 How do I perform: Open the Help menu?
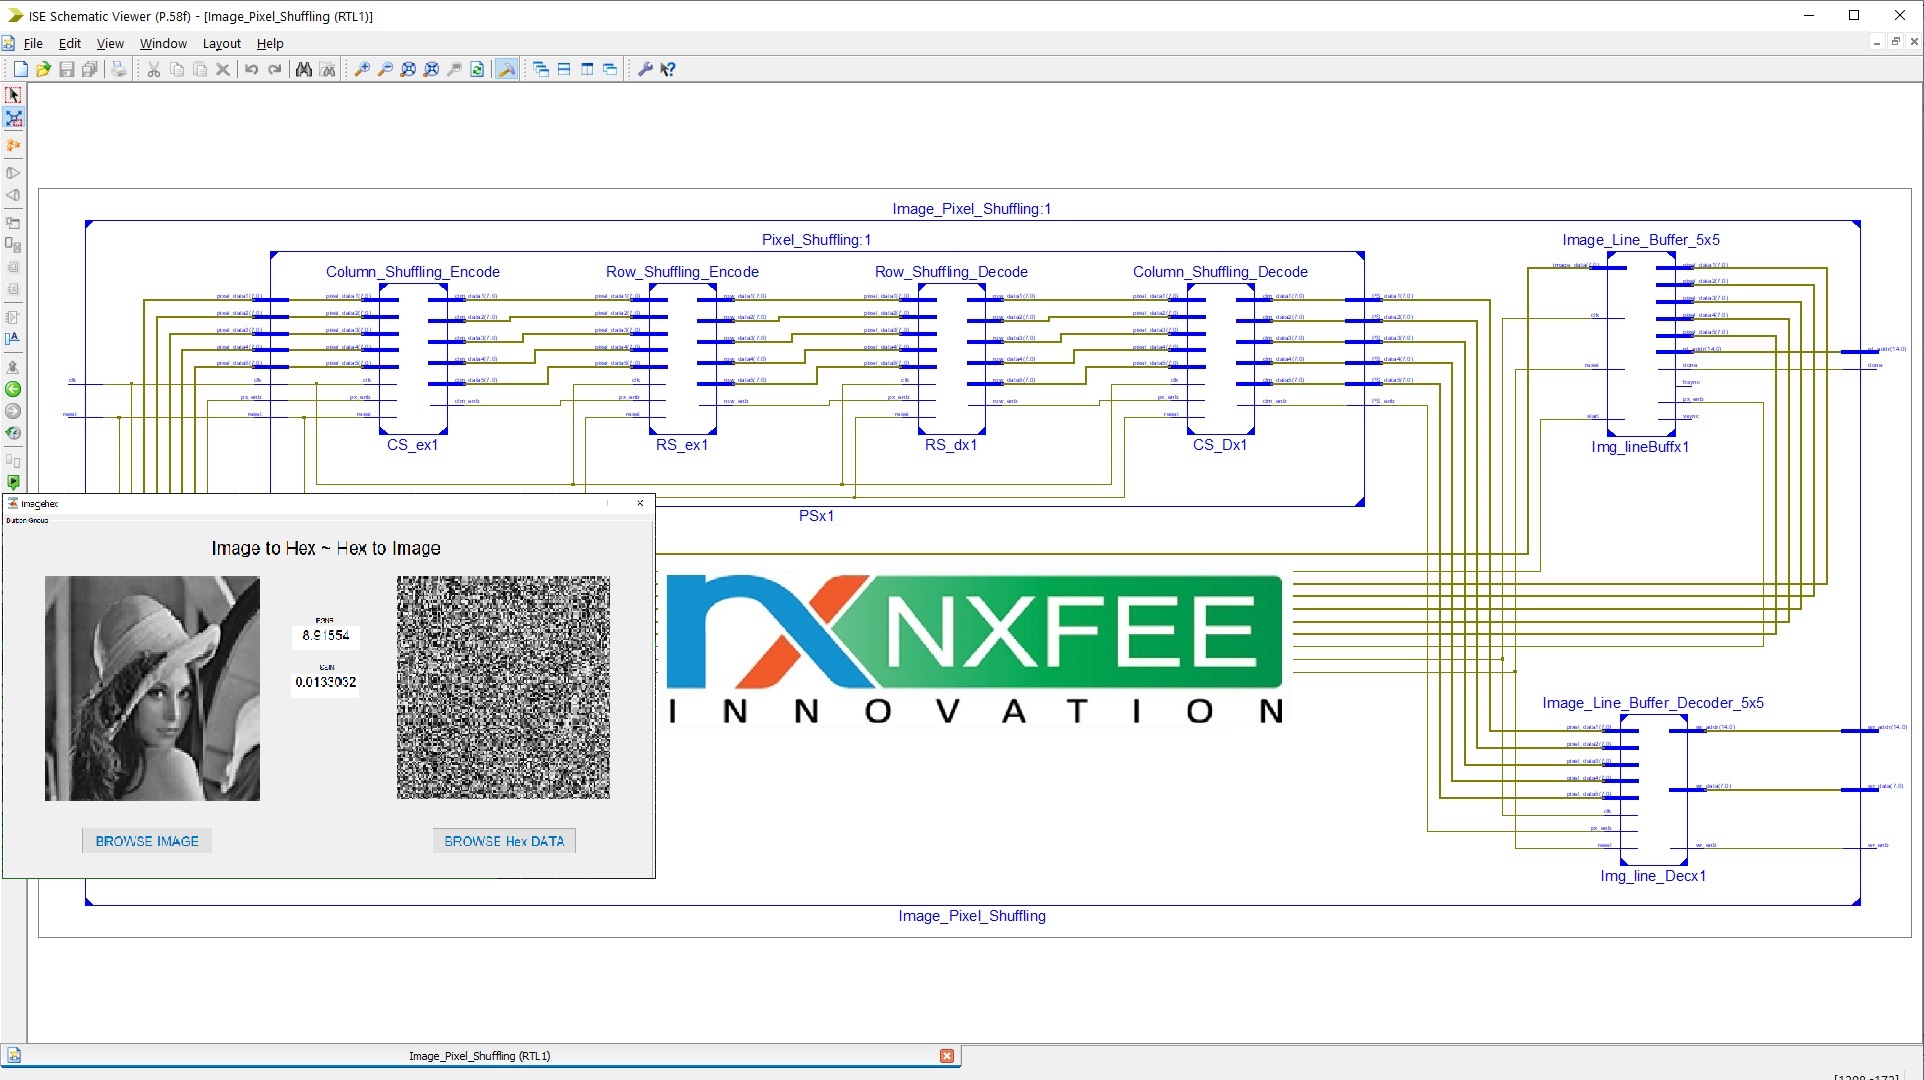click(x=270, y=43)
